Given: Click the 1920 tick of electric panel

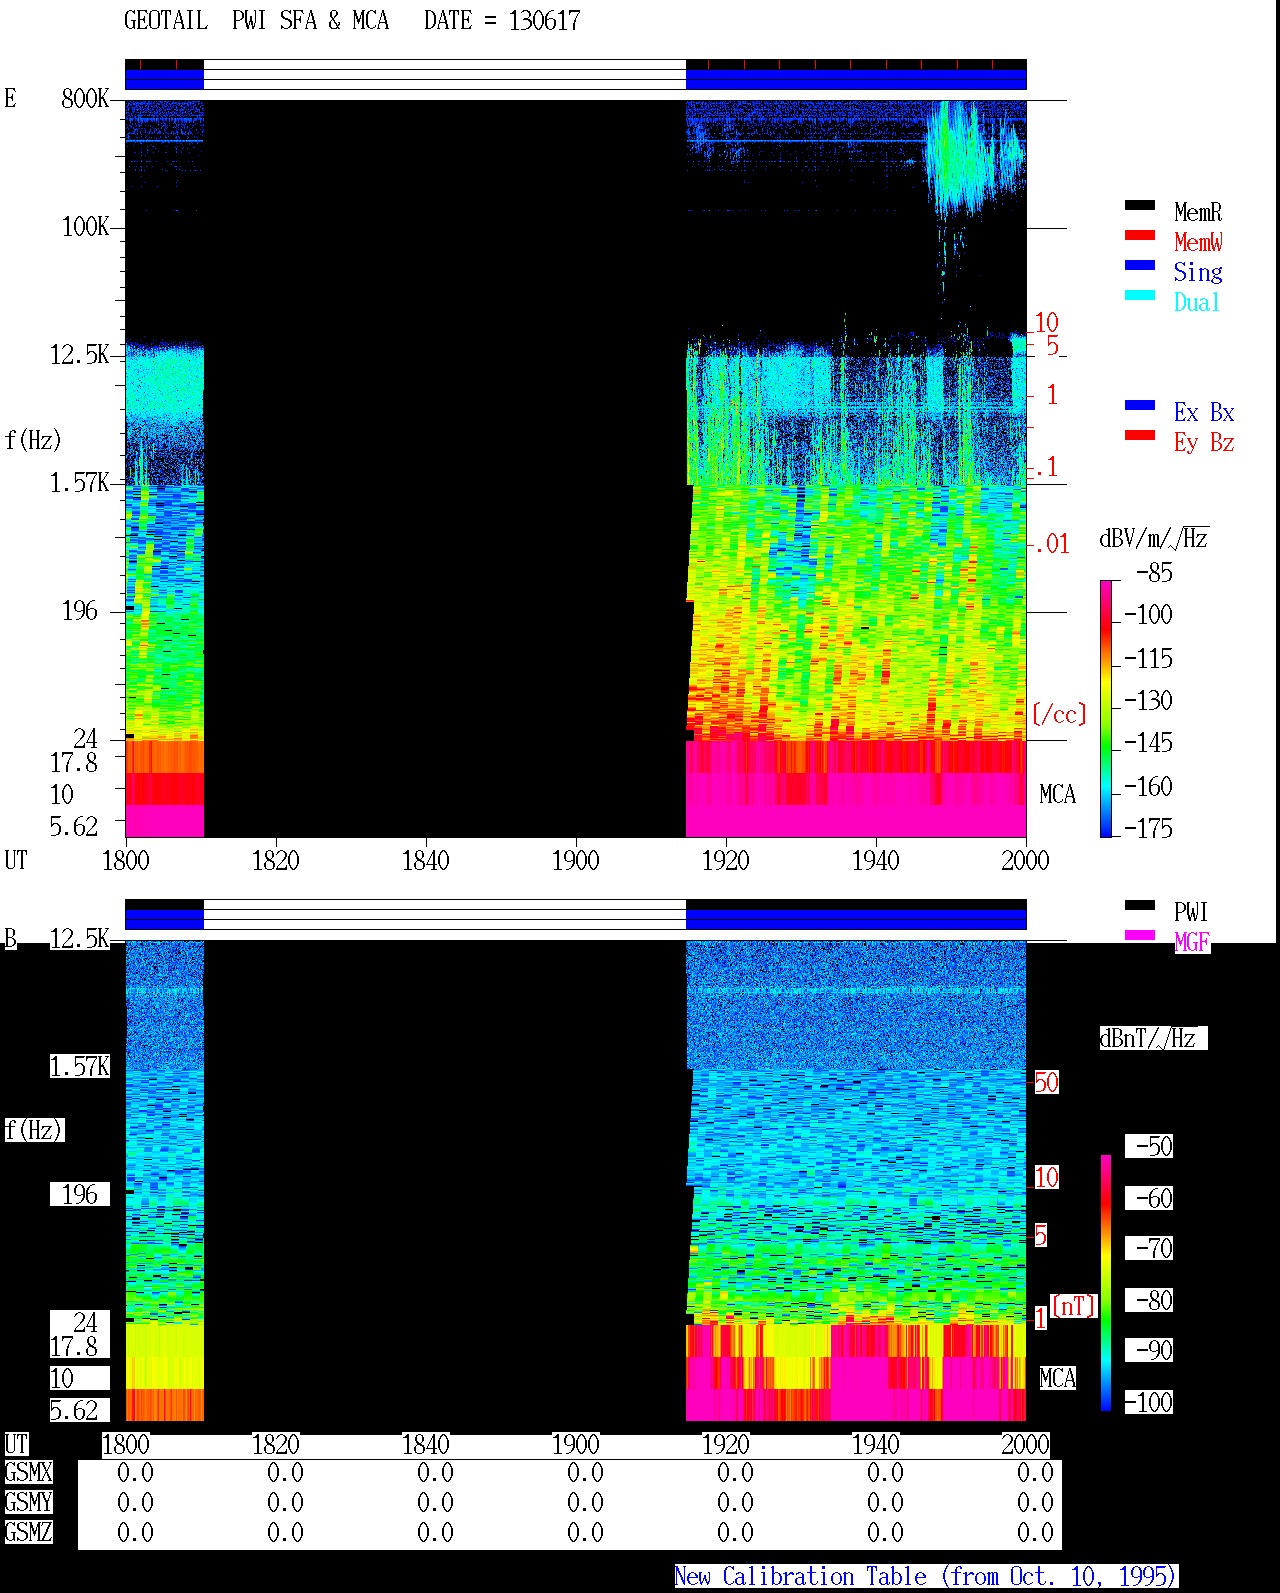Looking at the screenshot, I should pyautogui.click(x=725, y=860).
